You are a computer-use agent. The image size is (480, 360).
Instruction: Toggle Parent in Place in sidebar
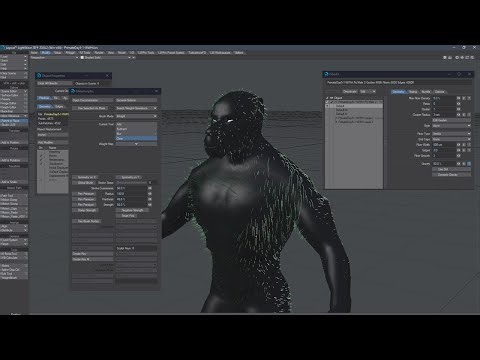(14, 120)
